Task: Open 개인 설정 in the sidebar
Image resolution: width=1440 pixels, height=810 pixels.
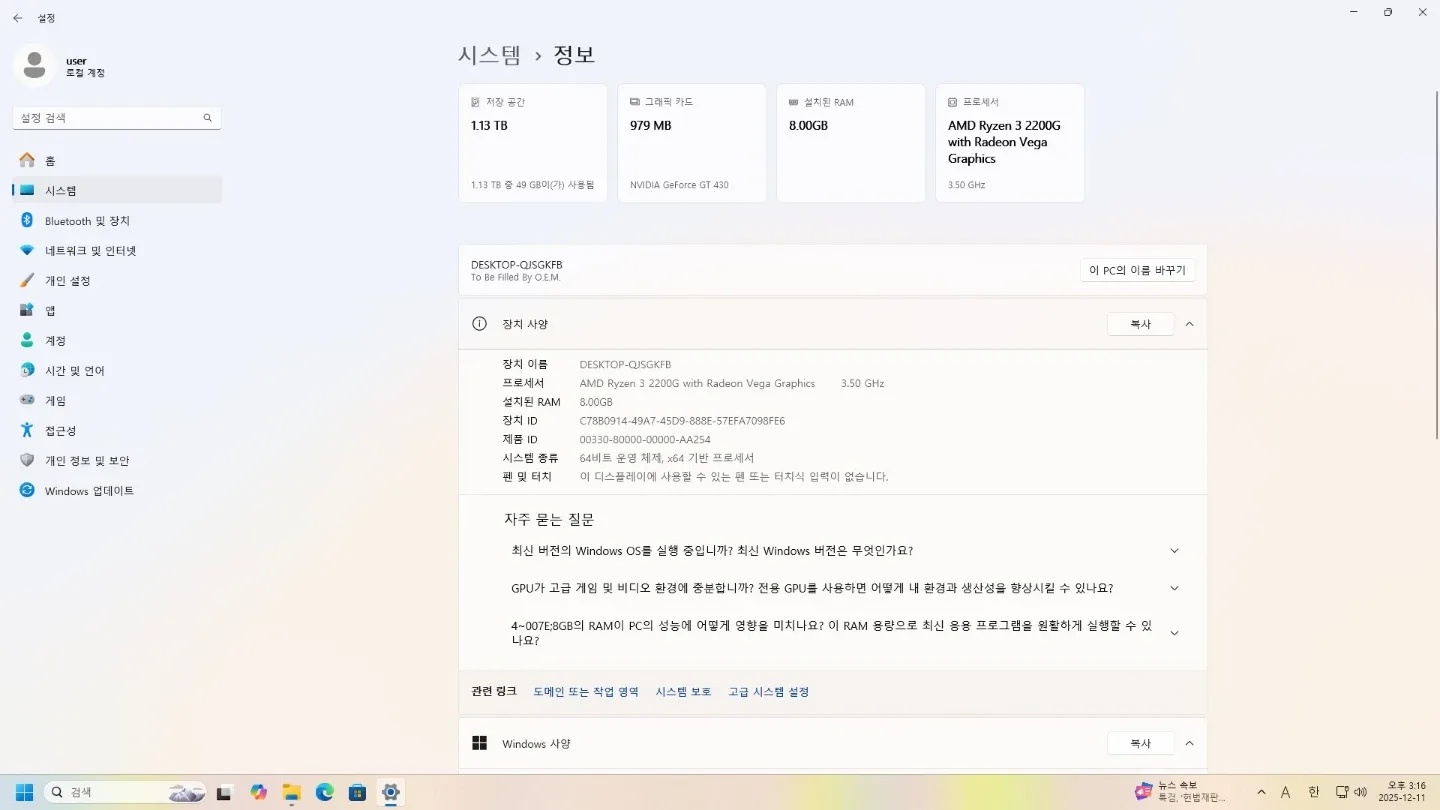Action: tap(116, 281)
